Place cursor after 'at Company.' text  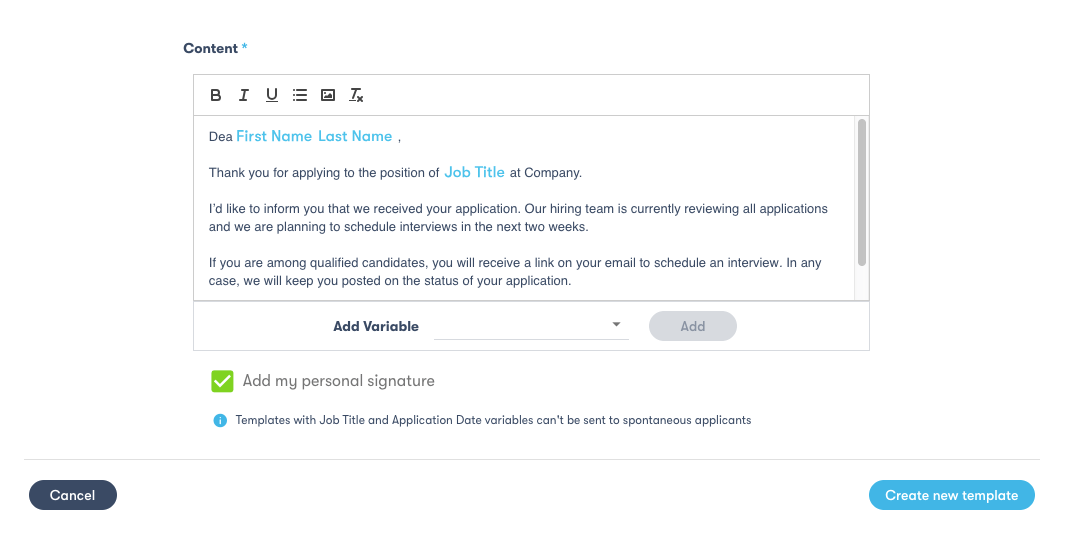(x=583, y=173)
